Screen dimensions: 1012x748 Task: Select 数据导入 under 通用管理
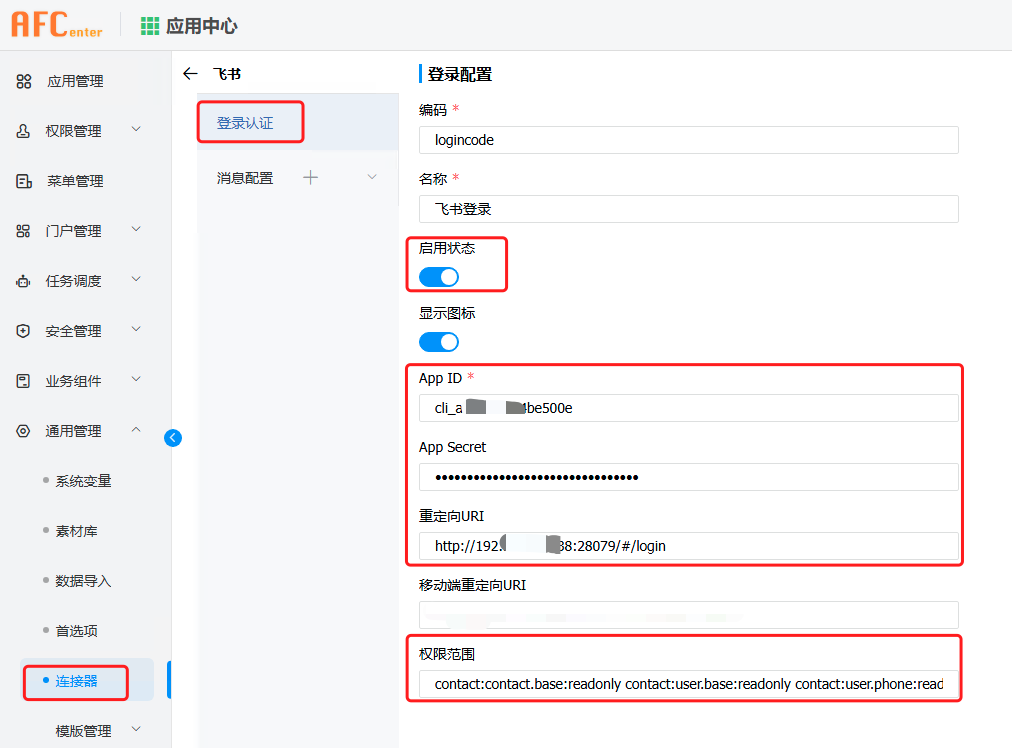click(83, 581)
